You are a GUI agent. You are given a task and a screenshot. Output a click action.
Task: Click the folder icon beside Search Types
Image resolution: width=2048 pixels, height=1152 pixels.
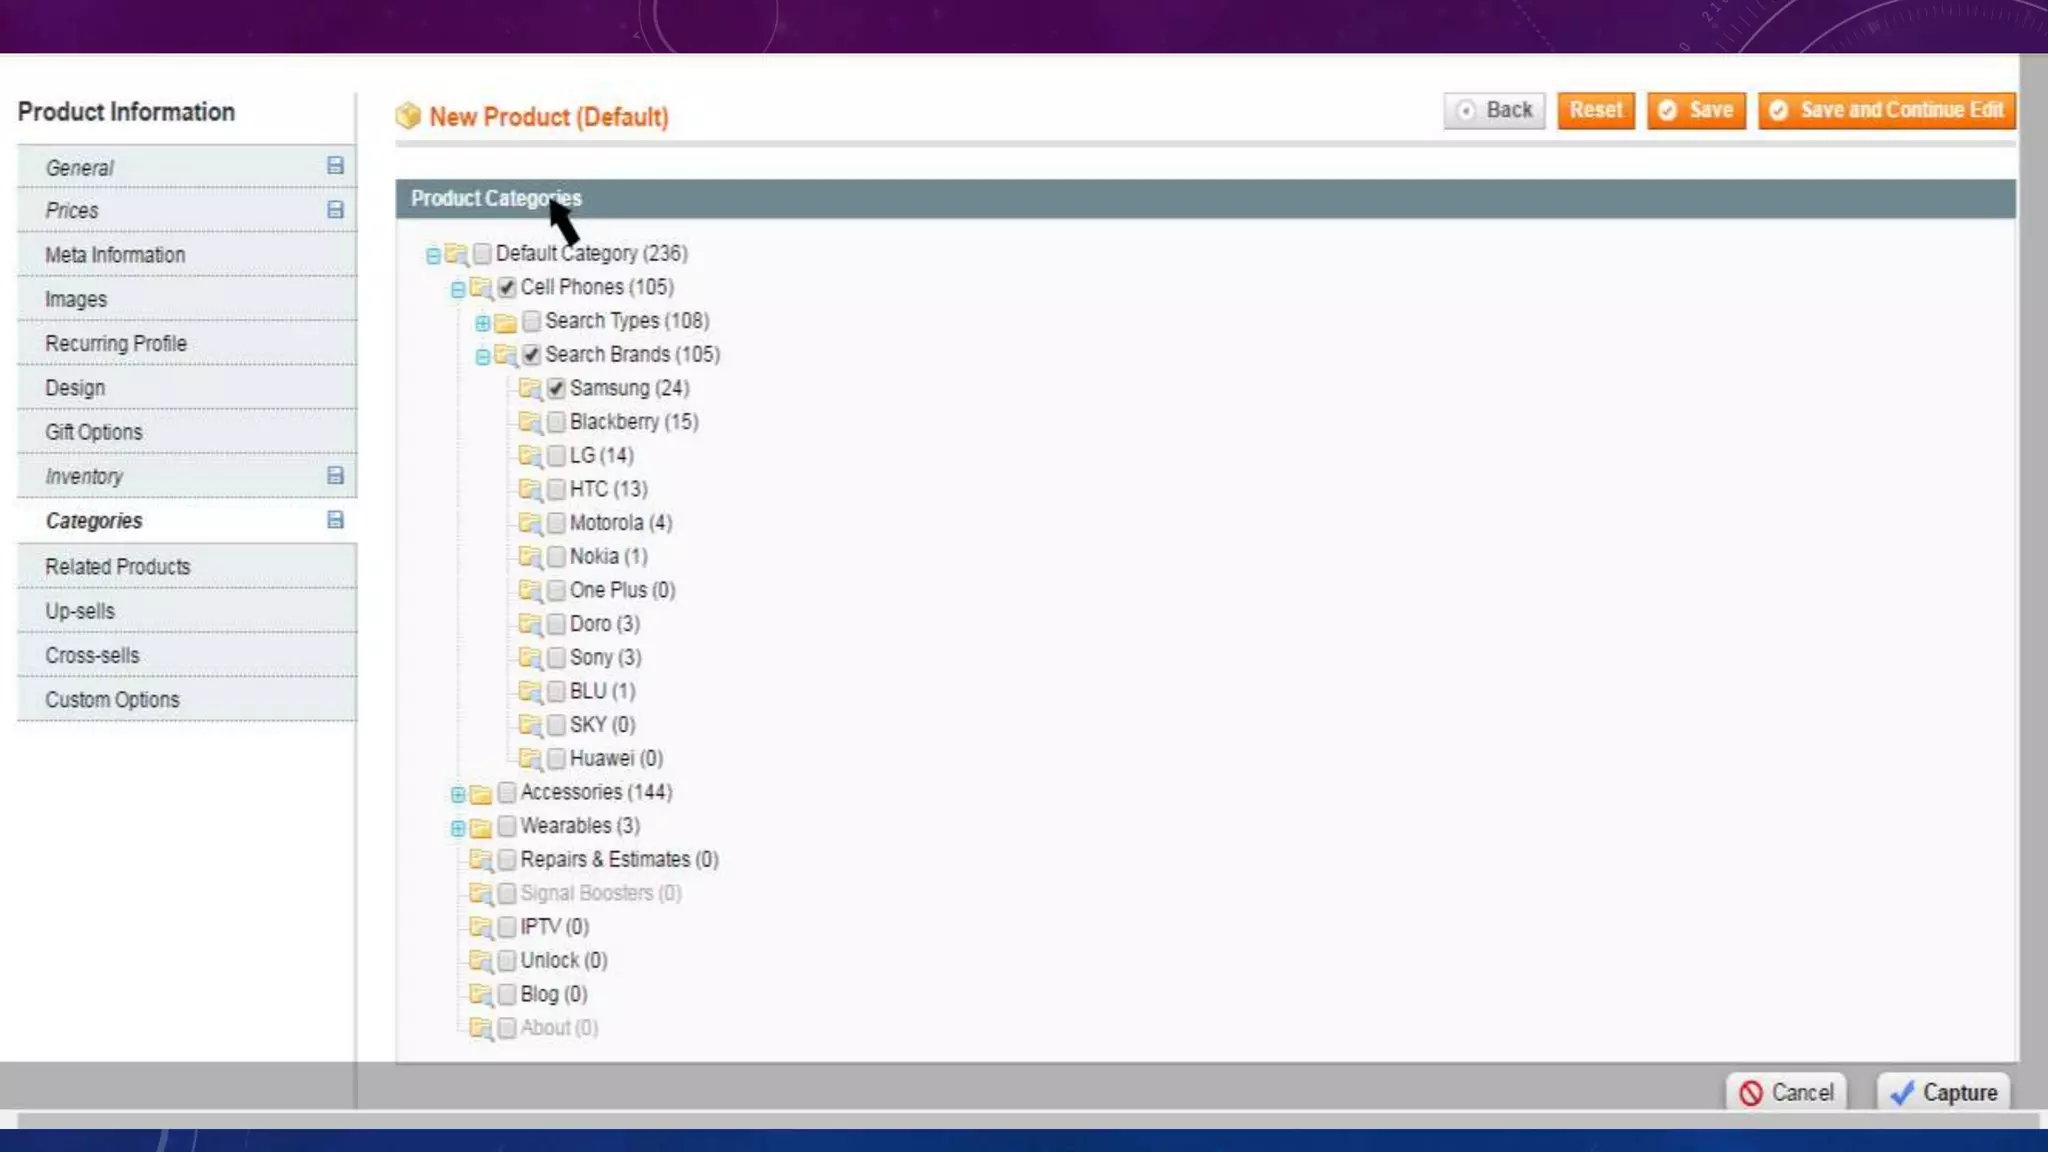(506, 322)
